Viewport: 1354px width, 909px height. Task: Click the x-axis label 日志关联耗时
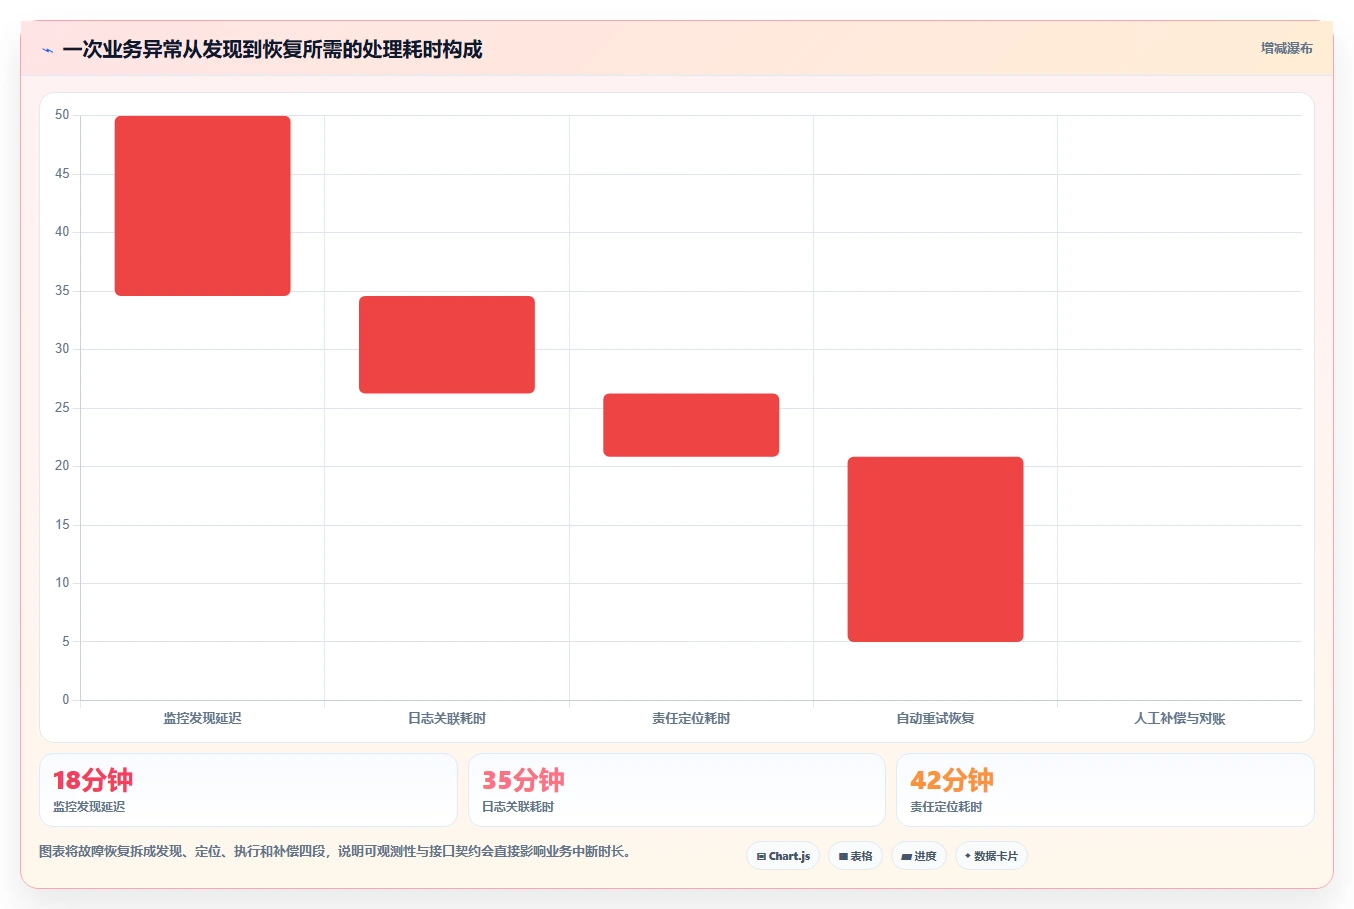tap(447, 718)
